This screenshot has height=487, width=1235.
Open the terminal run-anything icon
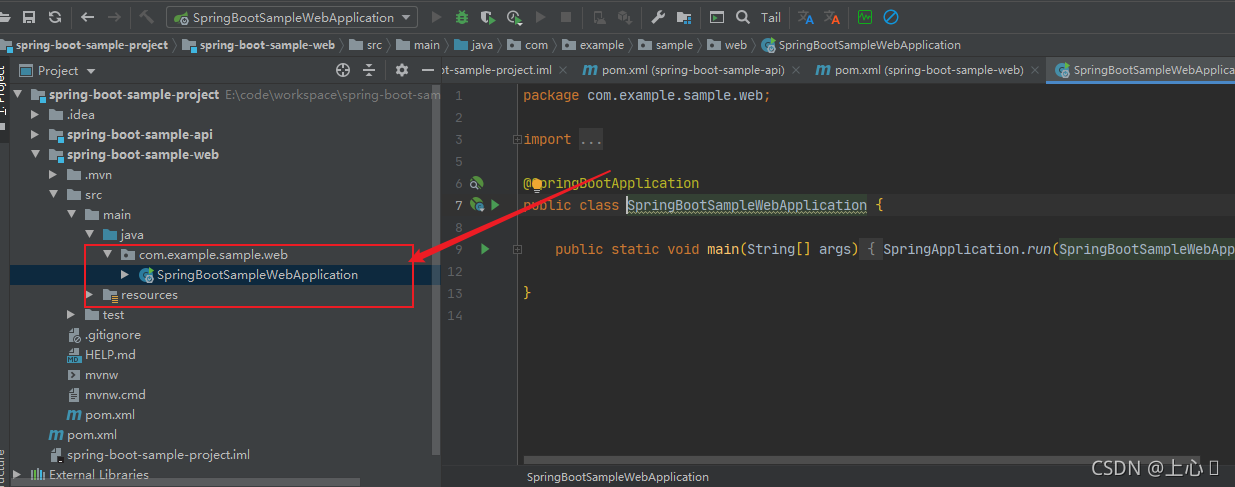tap(717, 17)
